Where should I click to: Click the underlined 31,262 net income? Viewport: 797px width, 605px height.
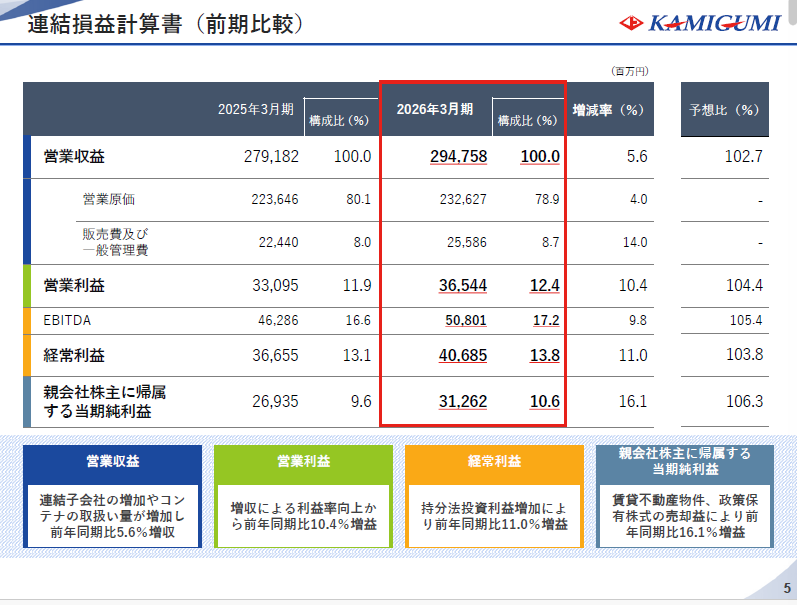(463, 401)
